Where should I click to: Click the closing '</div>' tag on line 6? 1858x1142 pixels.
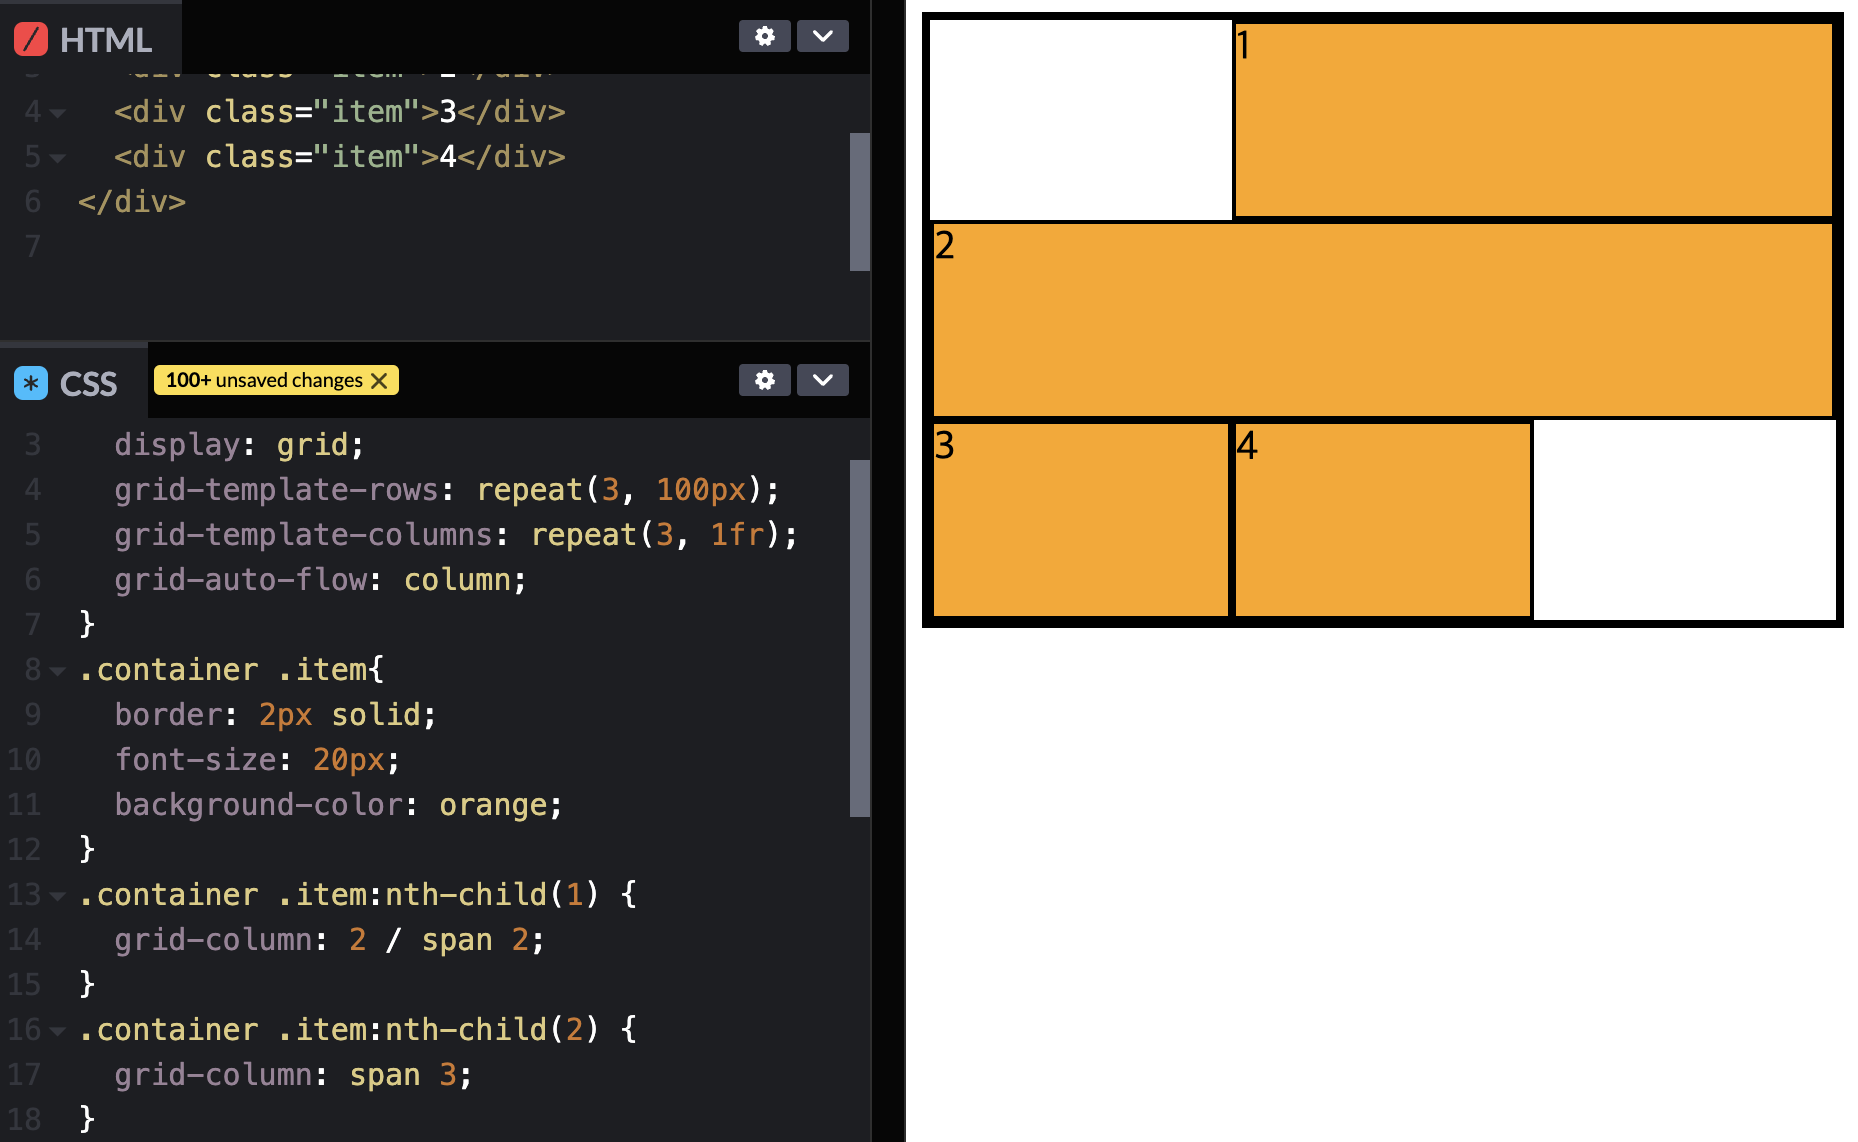132,202
